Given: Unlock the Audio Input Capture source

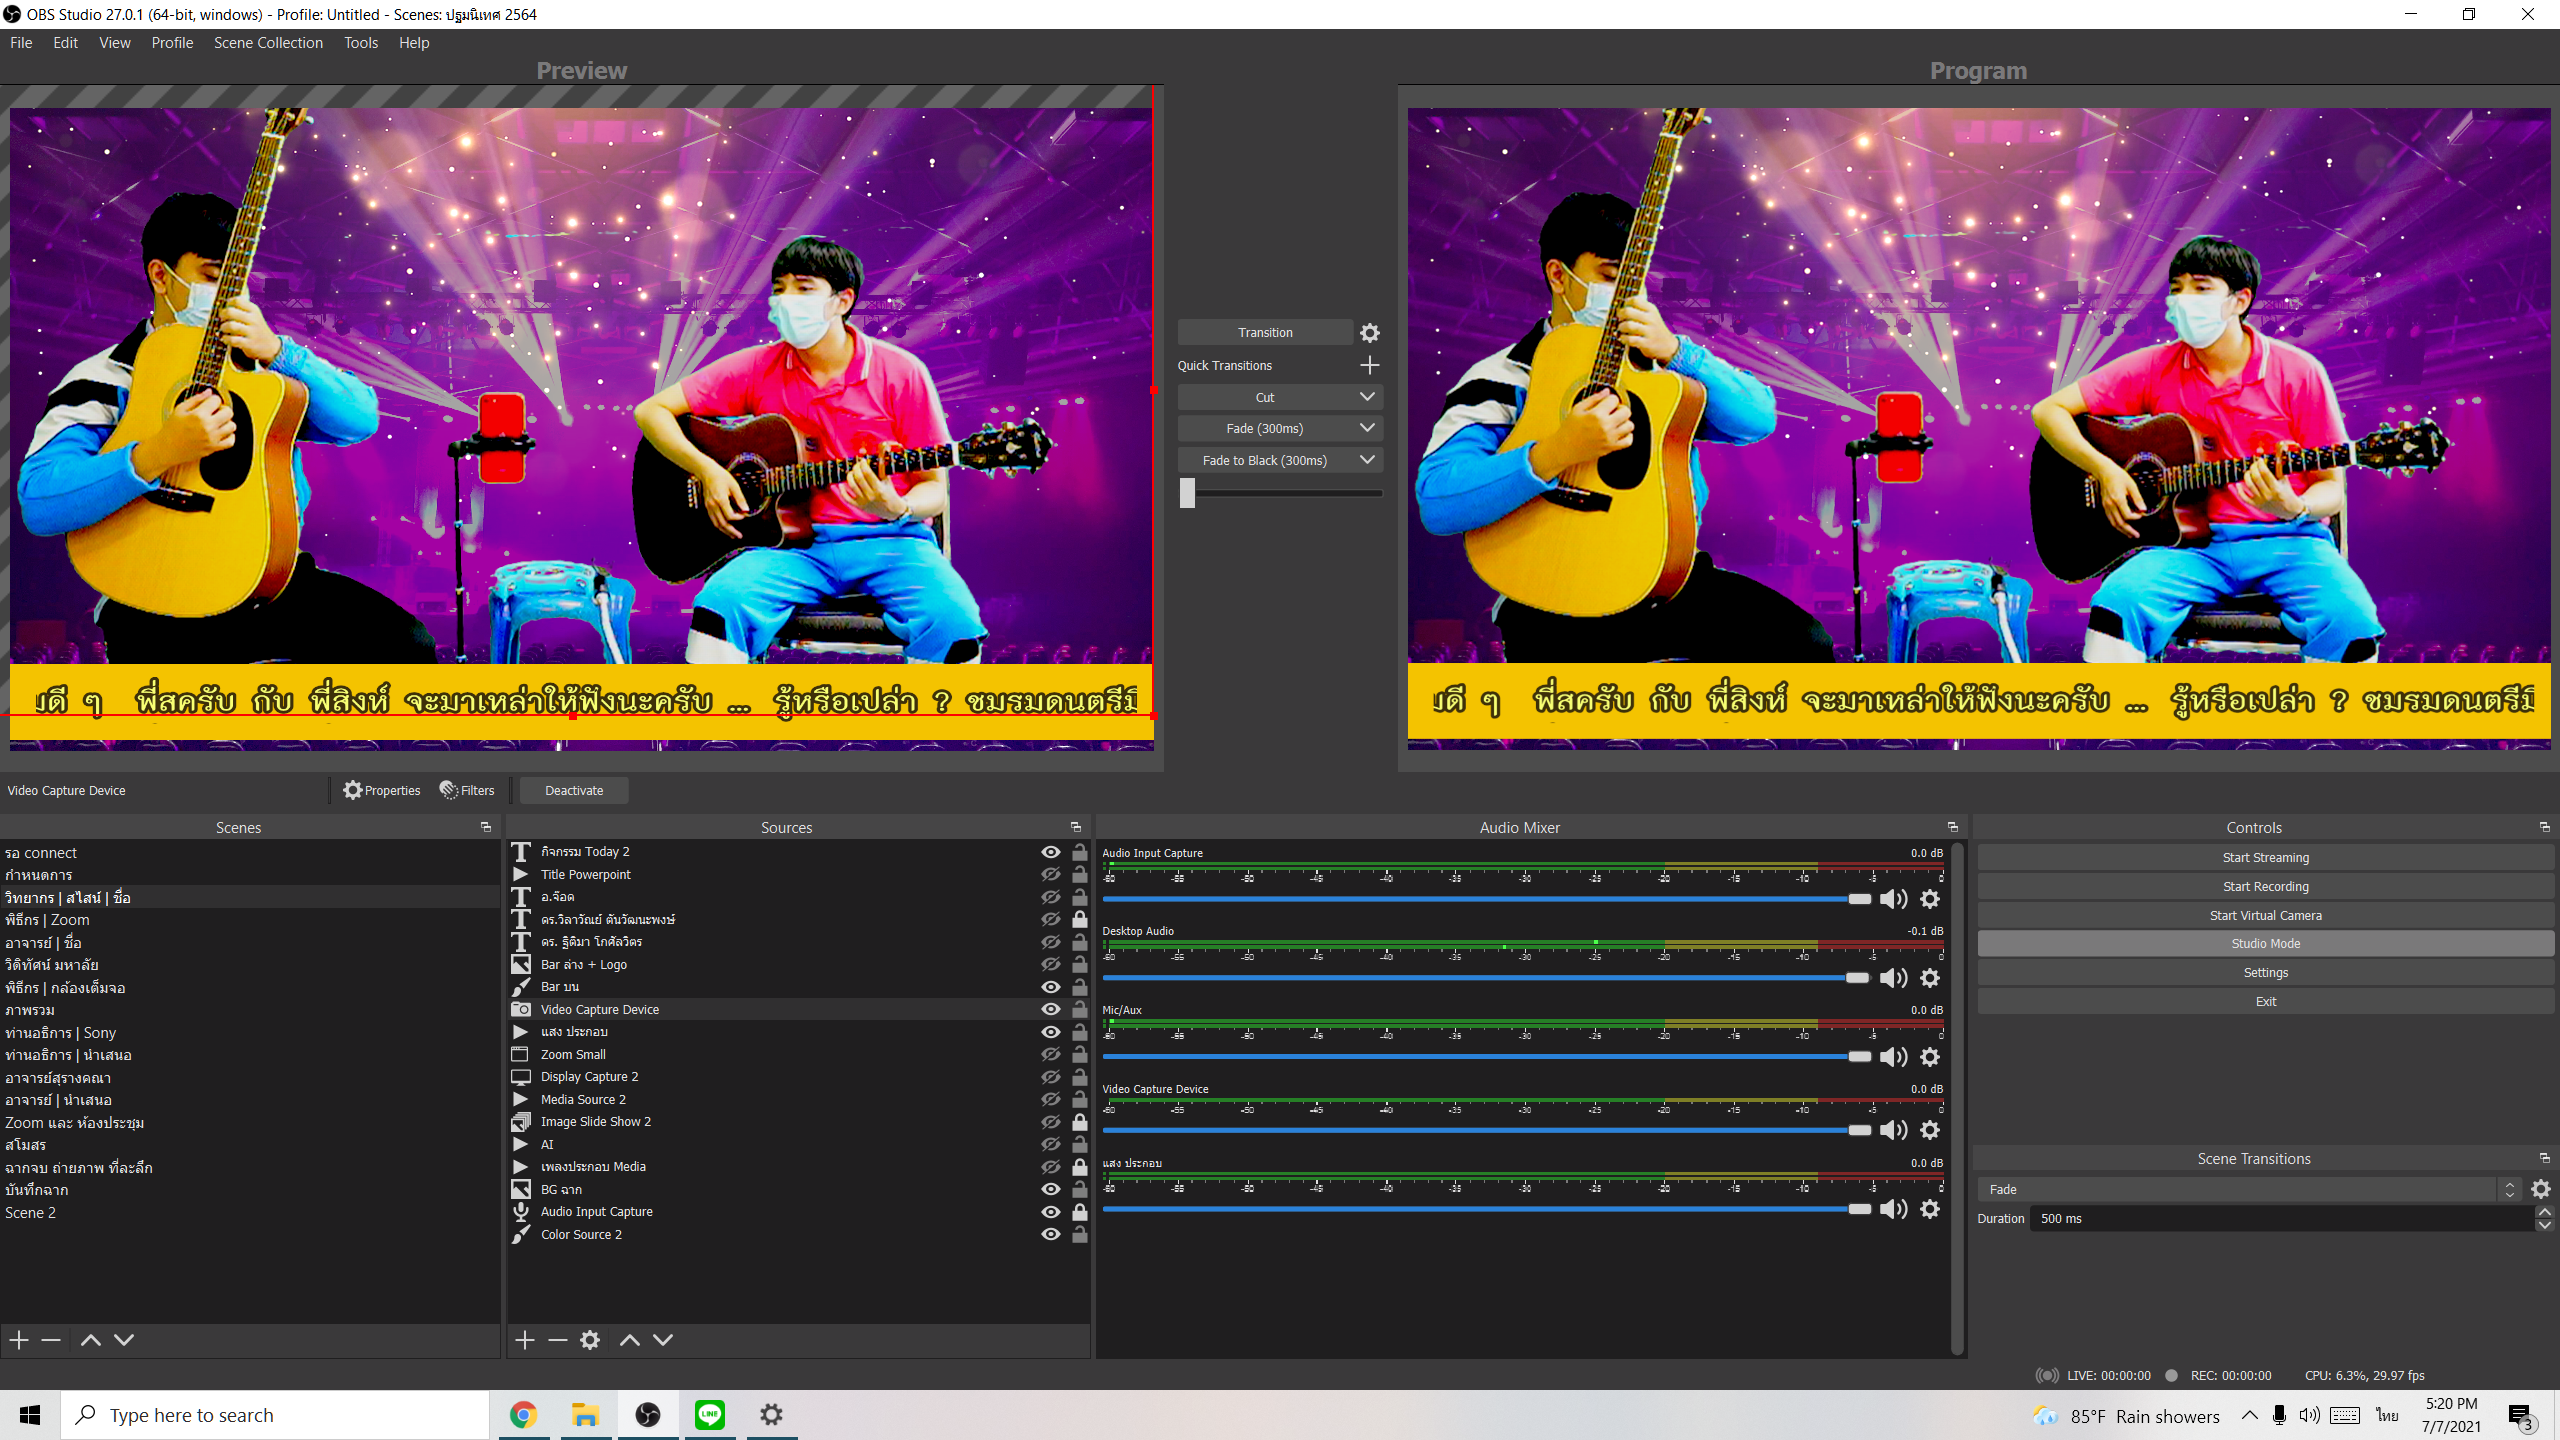Looking at the screenshot, I should (x=1080, y=1212).
